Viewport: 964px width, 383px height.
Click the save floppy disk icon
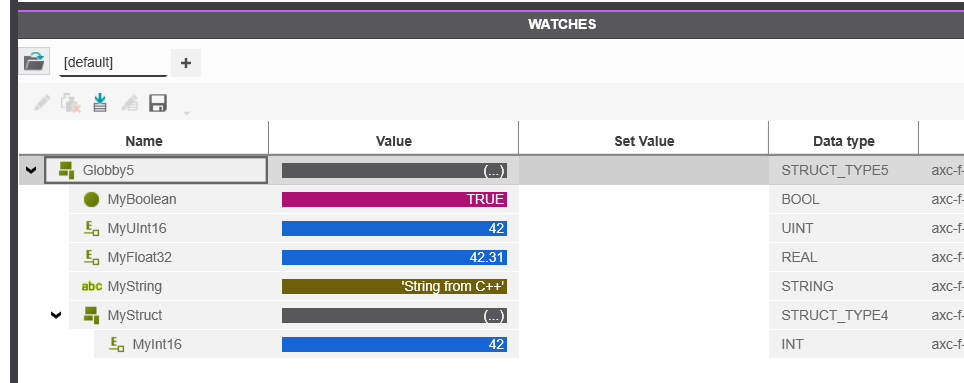click(x=158, y=103)
